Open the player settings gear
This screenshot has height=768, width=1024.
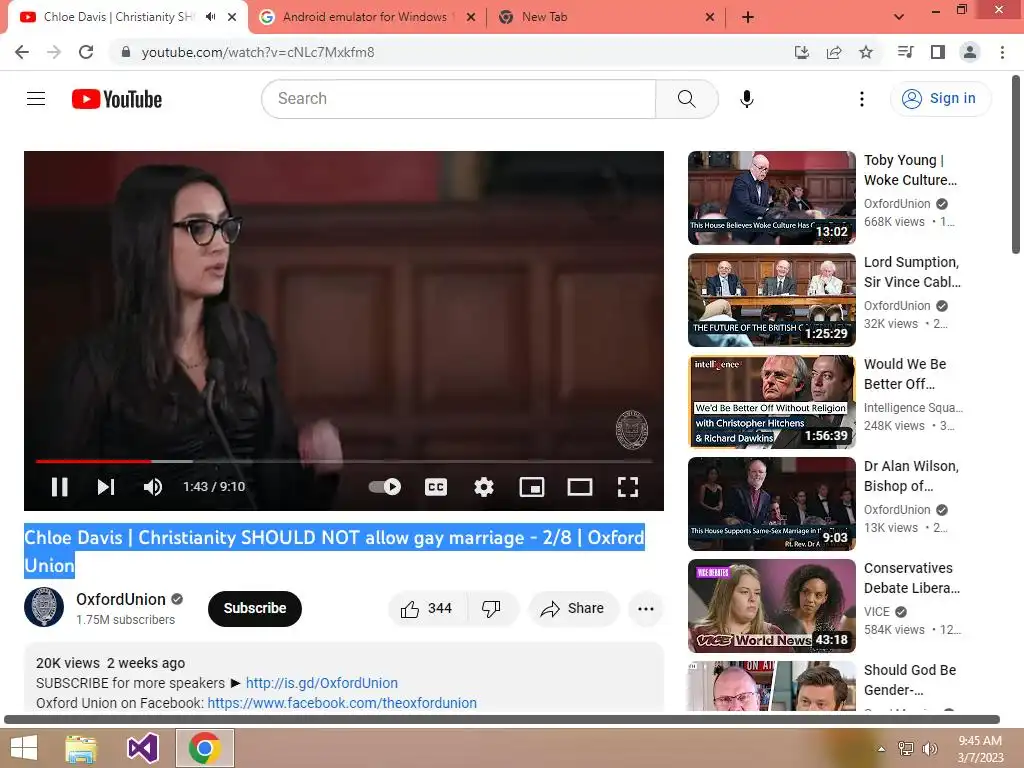pos(484,487)
